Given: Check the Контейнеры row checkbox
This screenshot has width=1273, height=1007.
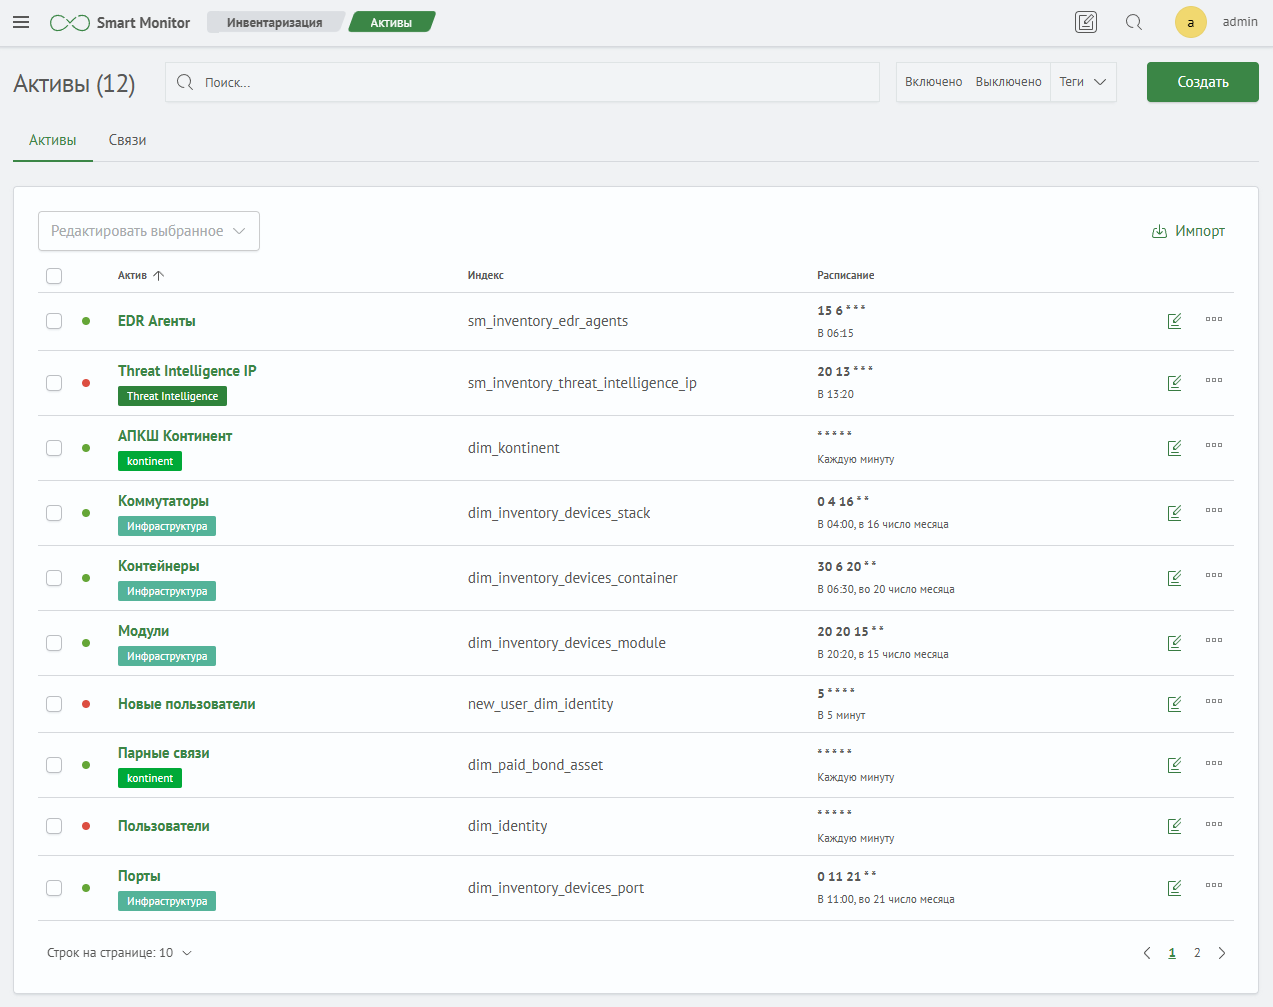Looking at the screenshot, I should pos(54,578).
